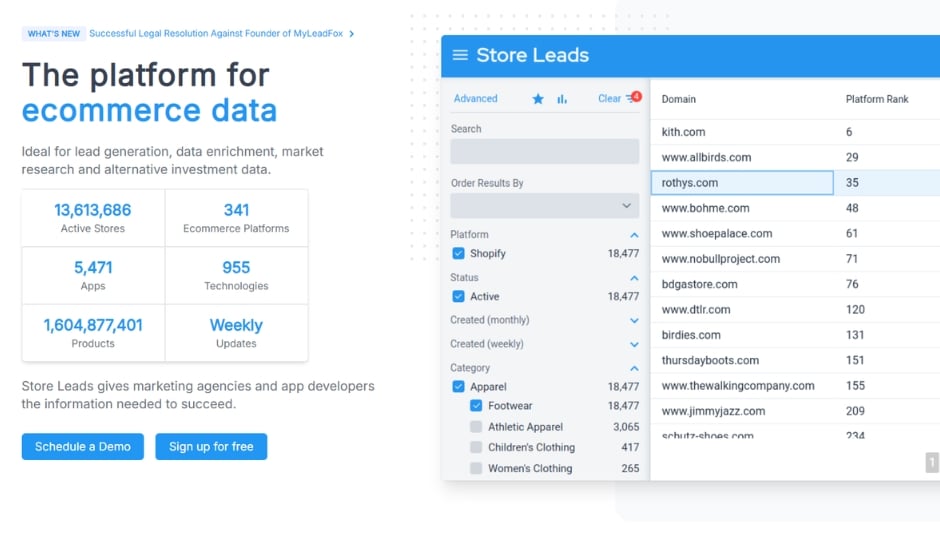The width and height of the screenshot is (940, 540).
Task: Click the 955 Technologies stat
Action: pos(236,276)
